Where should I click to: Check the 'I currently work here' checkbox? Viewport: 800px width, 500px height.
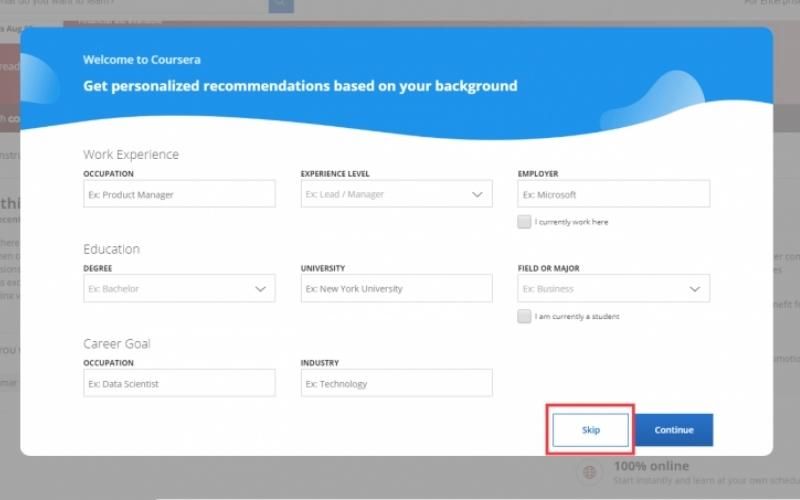tap(524, 222)
